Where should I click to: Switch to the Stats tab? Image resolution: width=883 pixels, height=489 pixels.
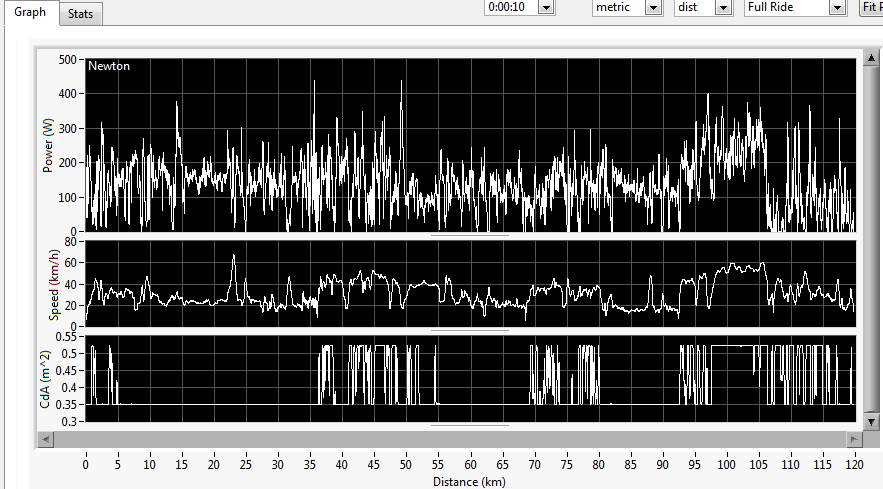[80, 13]
